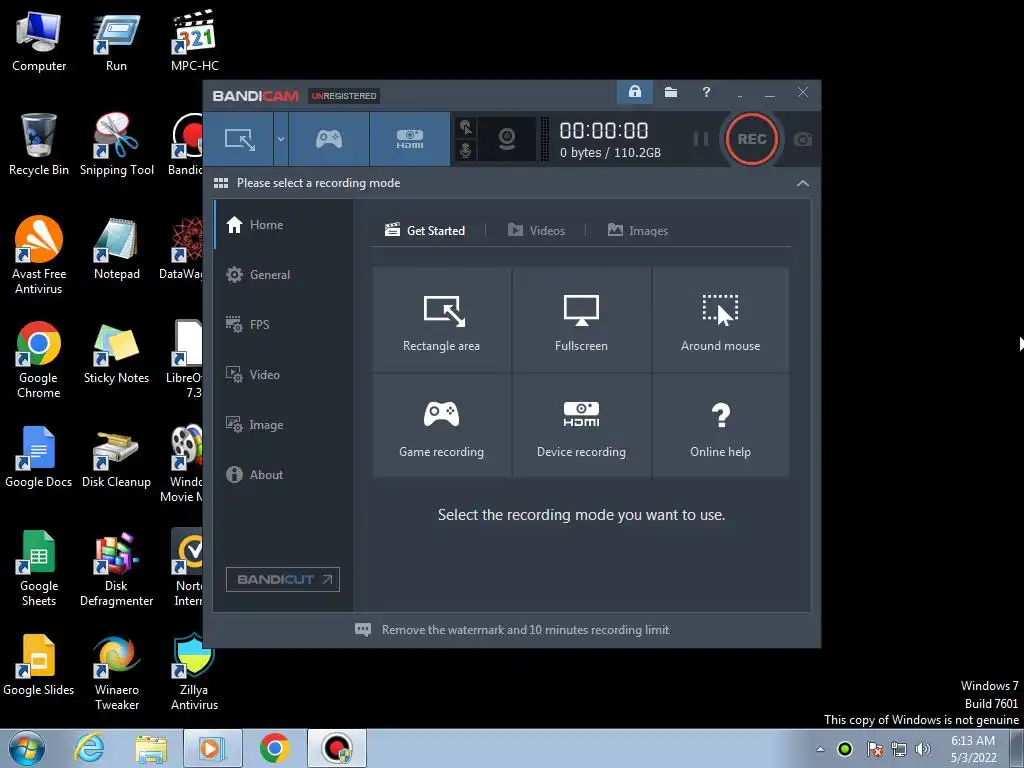Switch to the Videos tab

(536, 231)
